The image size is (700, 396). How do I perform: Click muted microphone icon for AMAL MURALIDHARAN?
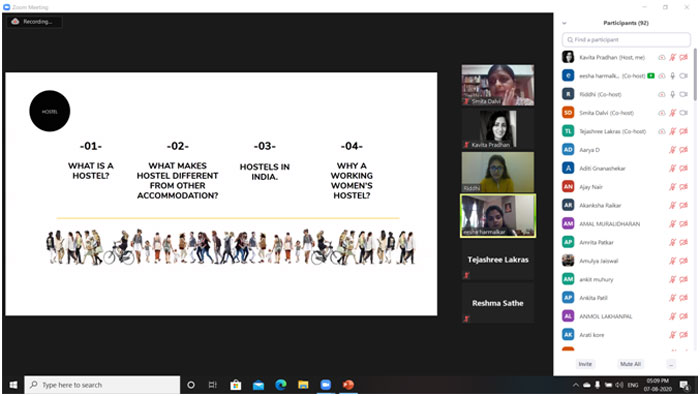tap(673, 224)
